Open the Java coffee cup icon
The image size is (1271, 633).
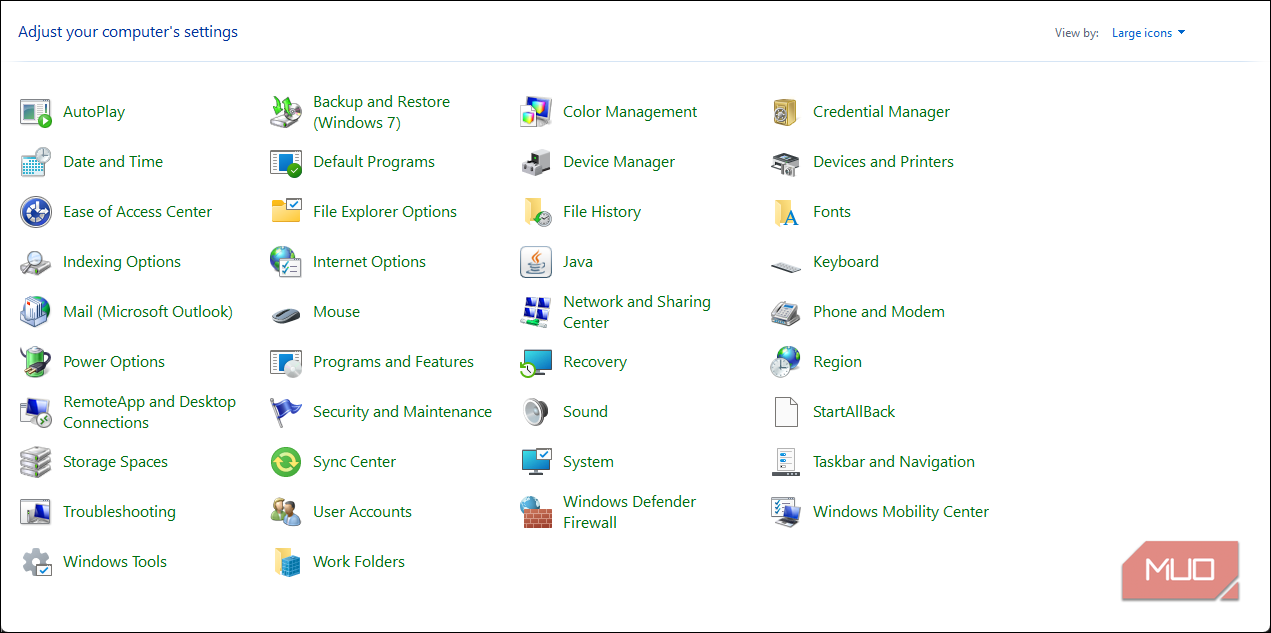[x=536, y=262]
